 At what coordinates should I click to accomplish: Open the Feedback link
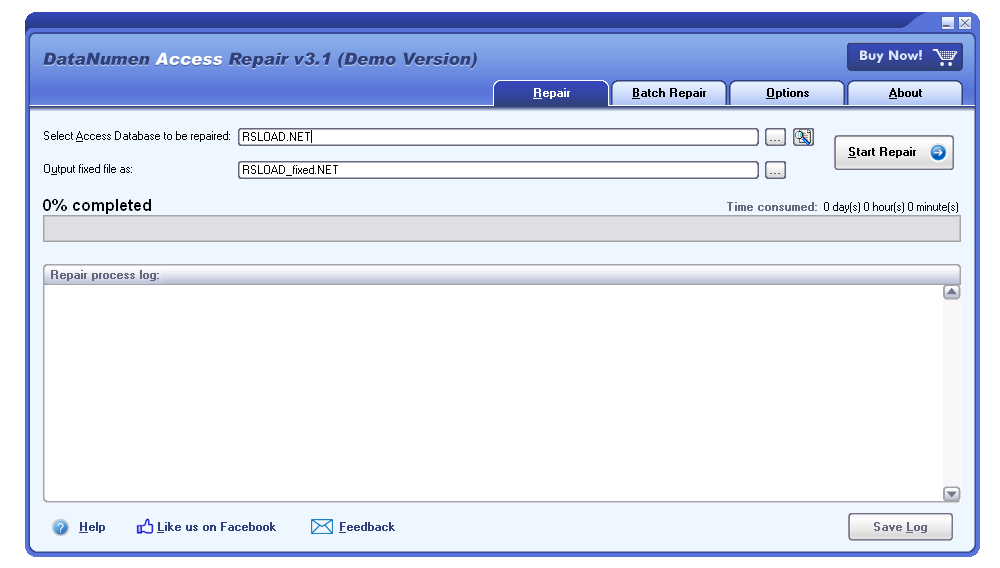pos(367,527)
